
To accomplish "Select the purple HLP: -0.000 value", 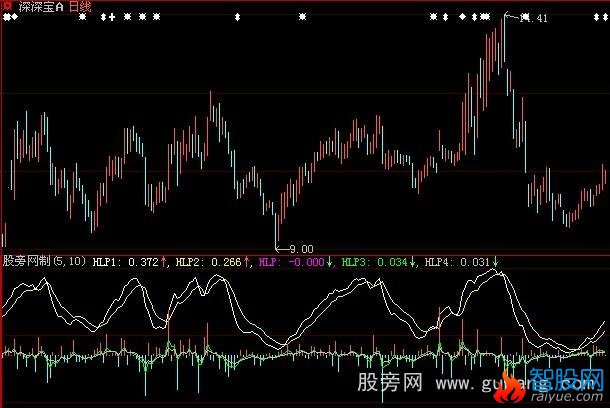I will (291, 262).
